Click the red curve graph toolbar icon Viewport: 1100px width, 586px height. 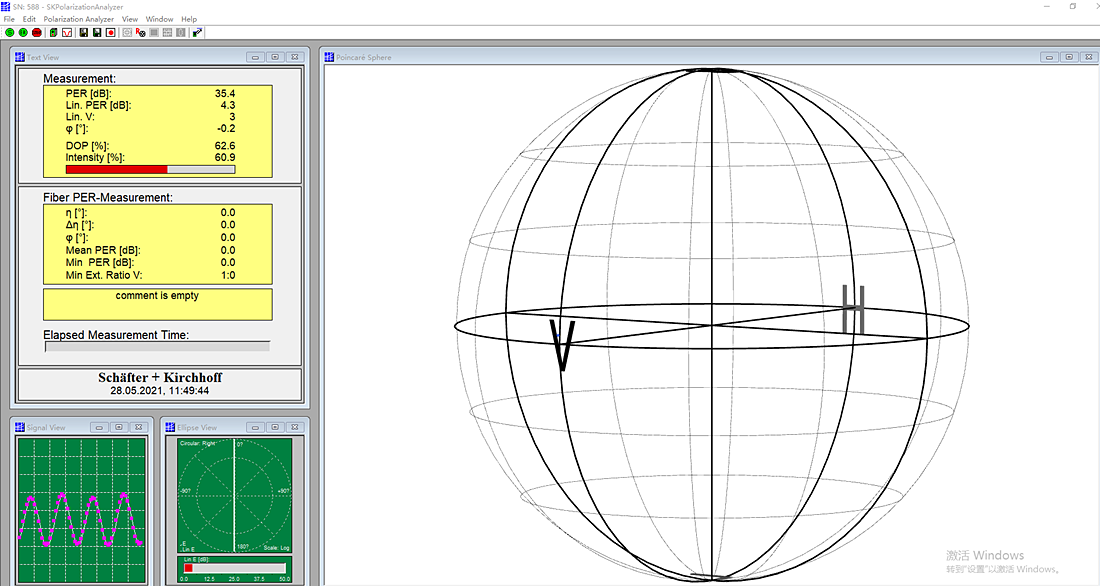tap(67, 32)
